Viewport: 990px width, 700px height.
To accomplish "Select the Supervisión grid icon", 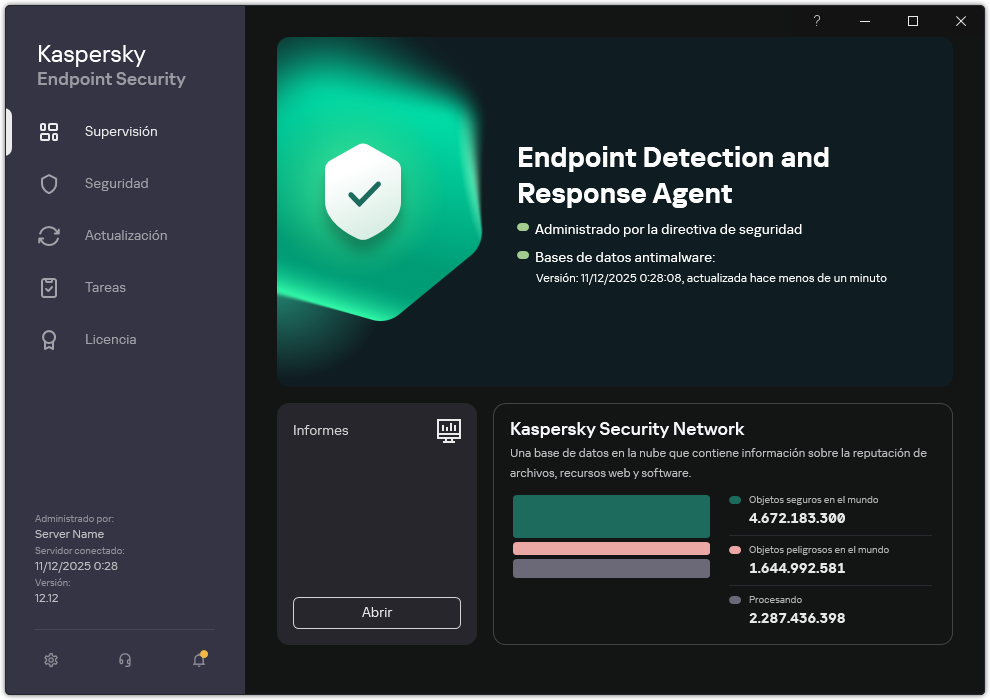I will click(49, 131).
